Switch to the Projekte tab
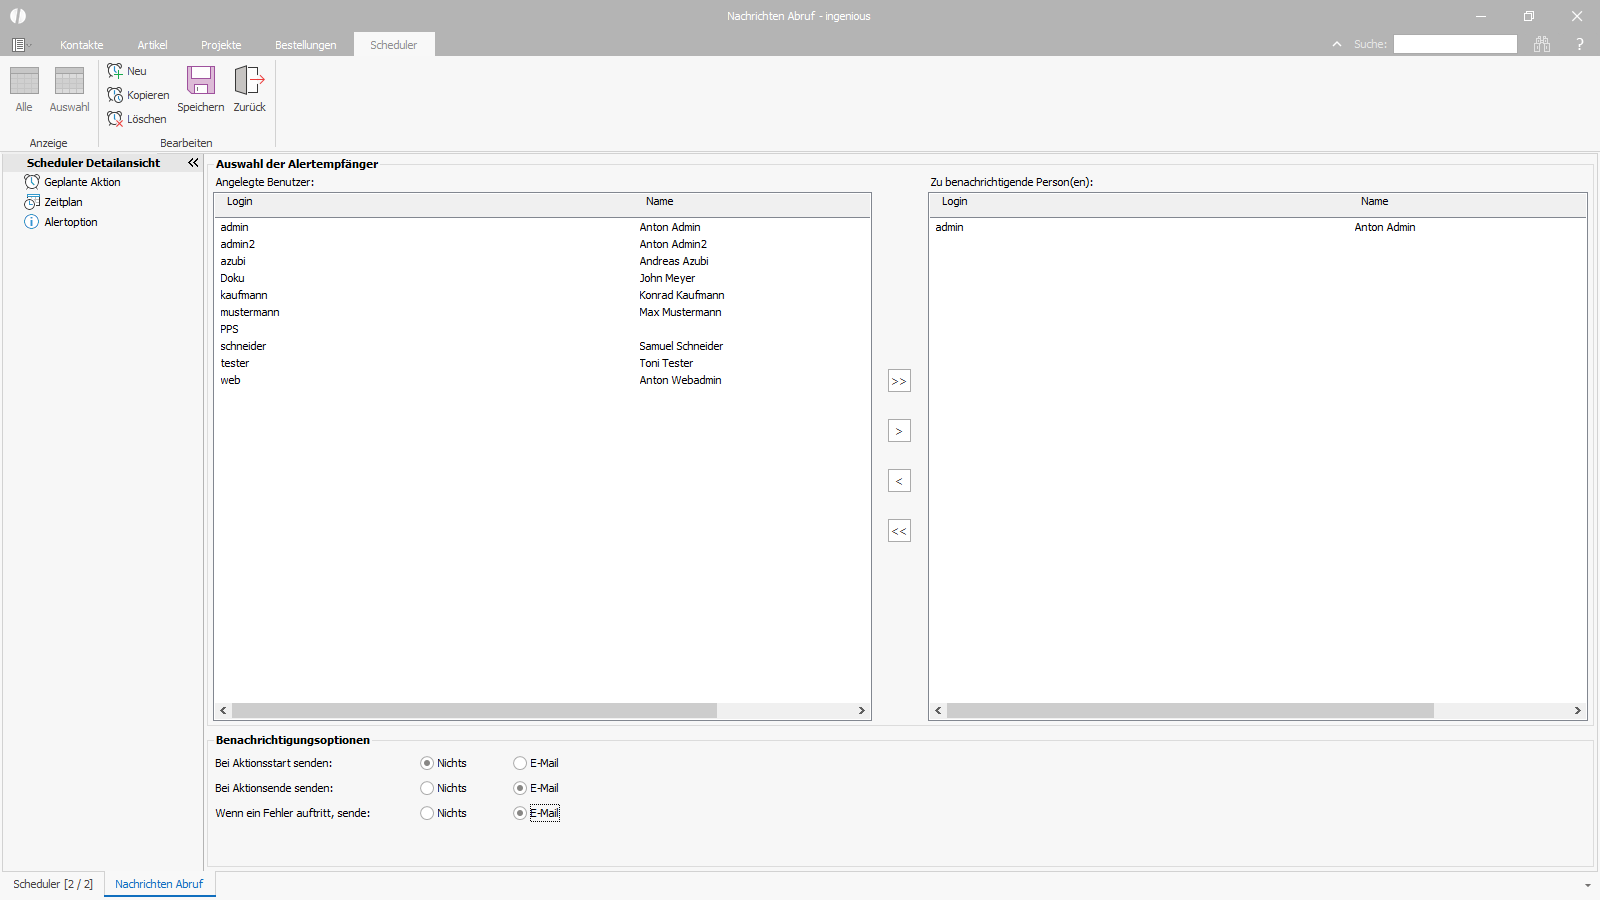 [221, 45]
